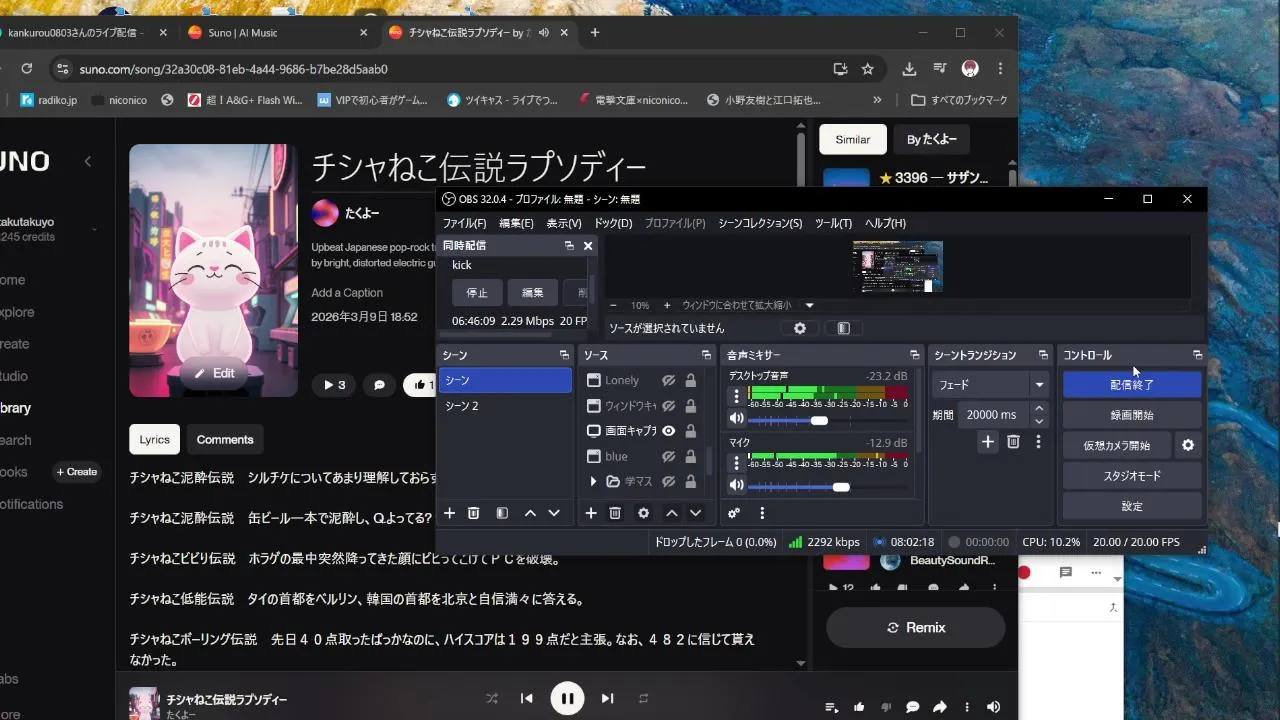The height and width of the screenshot is (720, 1280).
Task: Open transition properties three-dot menu
Action: 1038,441
